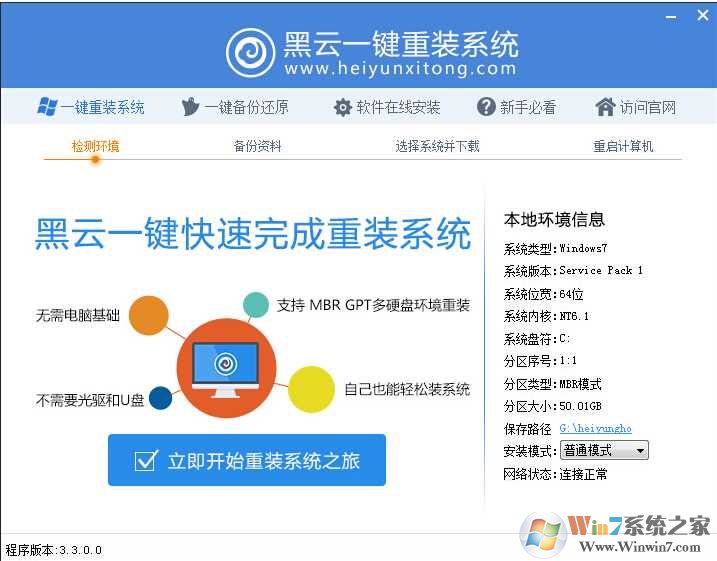Switch to the 选择系统并下载 step

pos(437,146)
